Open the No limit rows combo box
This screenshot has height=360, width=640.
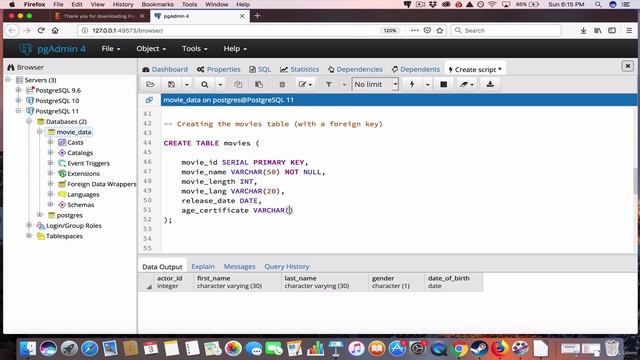point(375,84)
